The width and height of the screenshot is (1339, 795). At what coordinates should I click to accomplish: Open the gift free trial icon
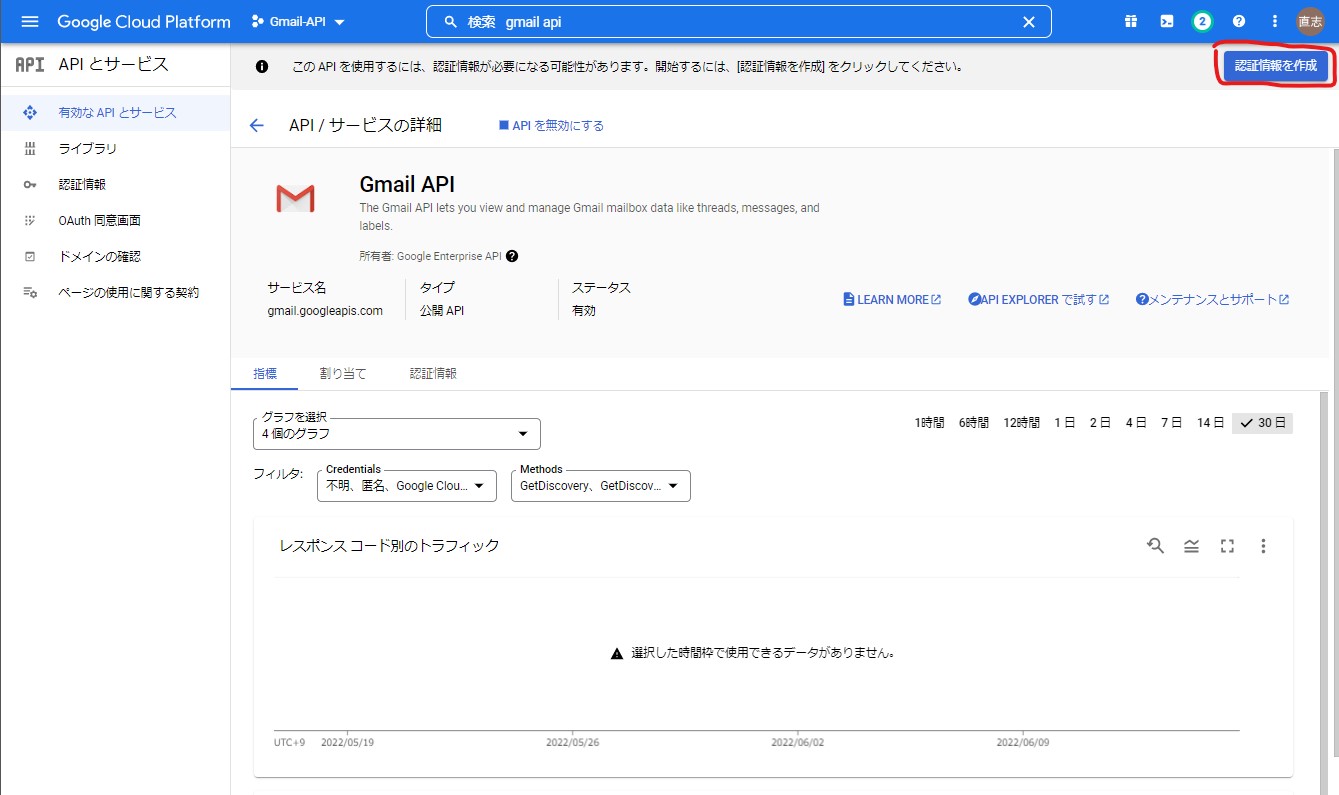1130,21
